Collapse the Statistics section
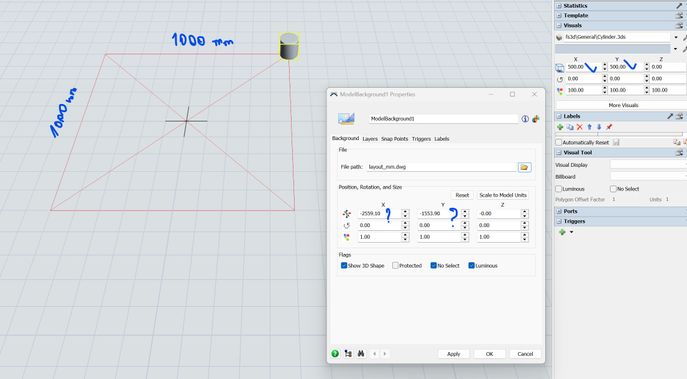Image resolution: width=687 pixels, height=379 pixels. point(559,6)
